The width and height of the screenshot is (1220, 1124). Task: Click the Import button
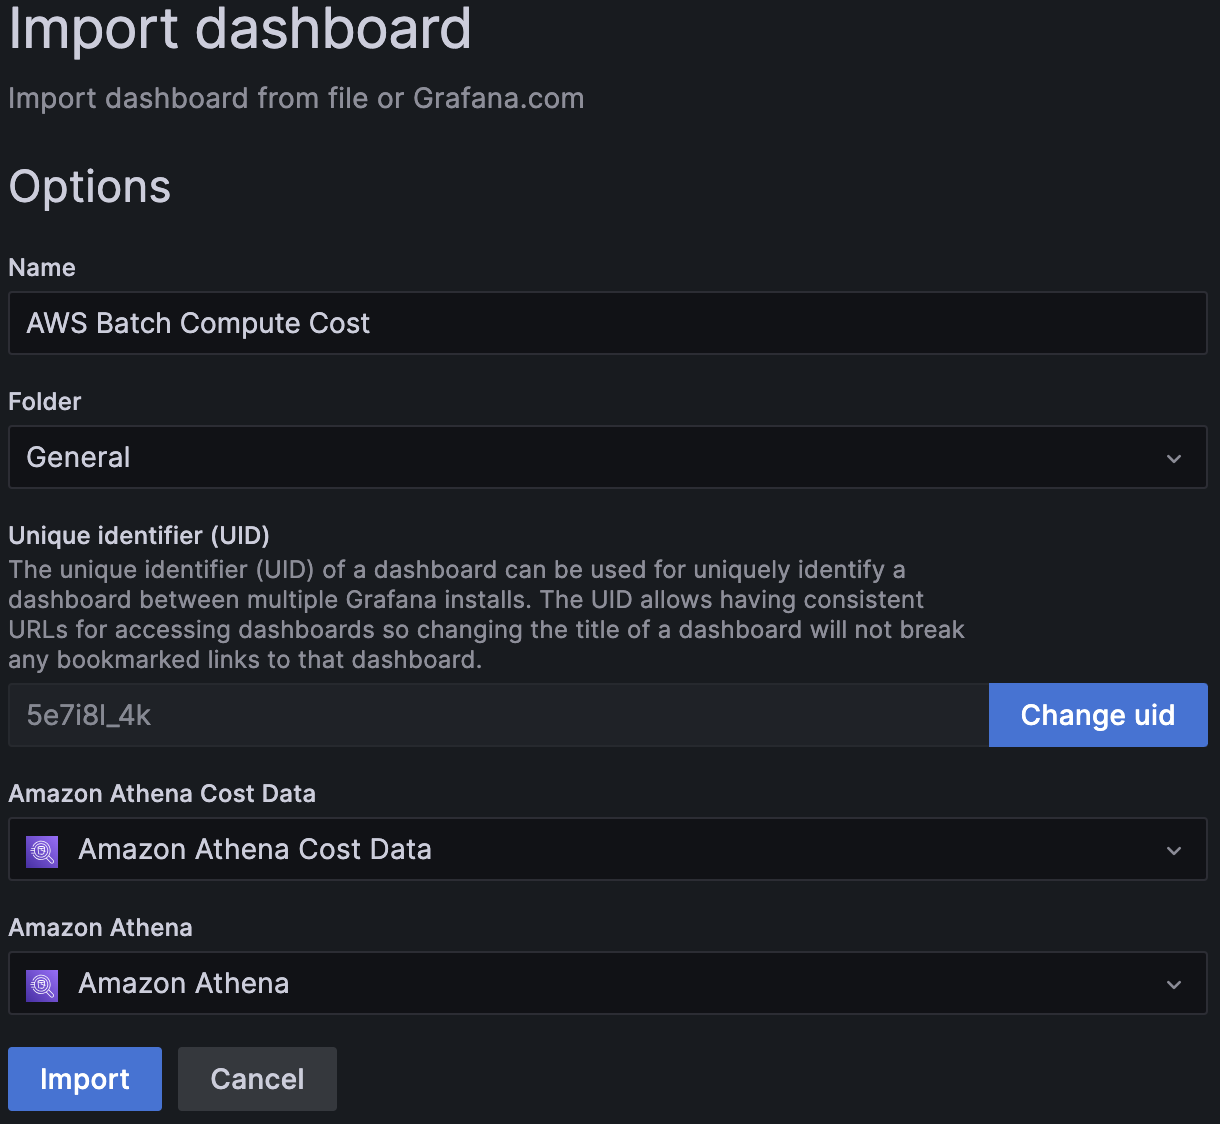(85, 1079)
